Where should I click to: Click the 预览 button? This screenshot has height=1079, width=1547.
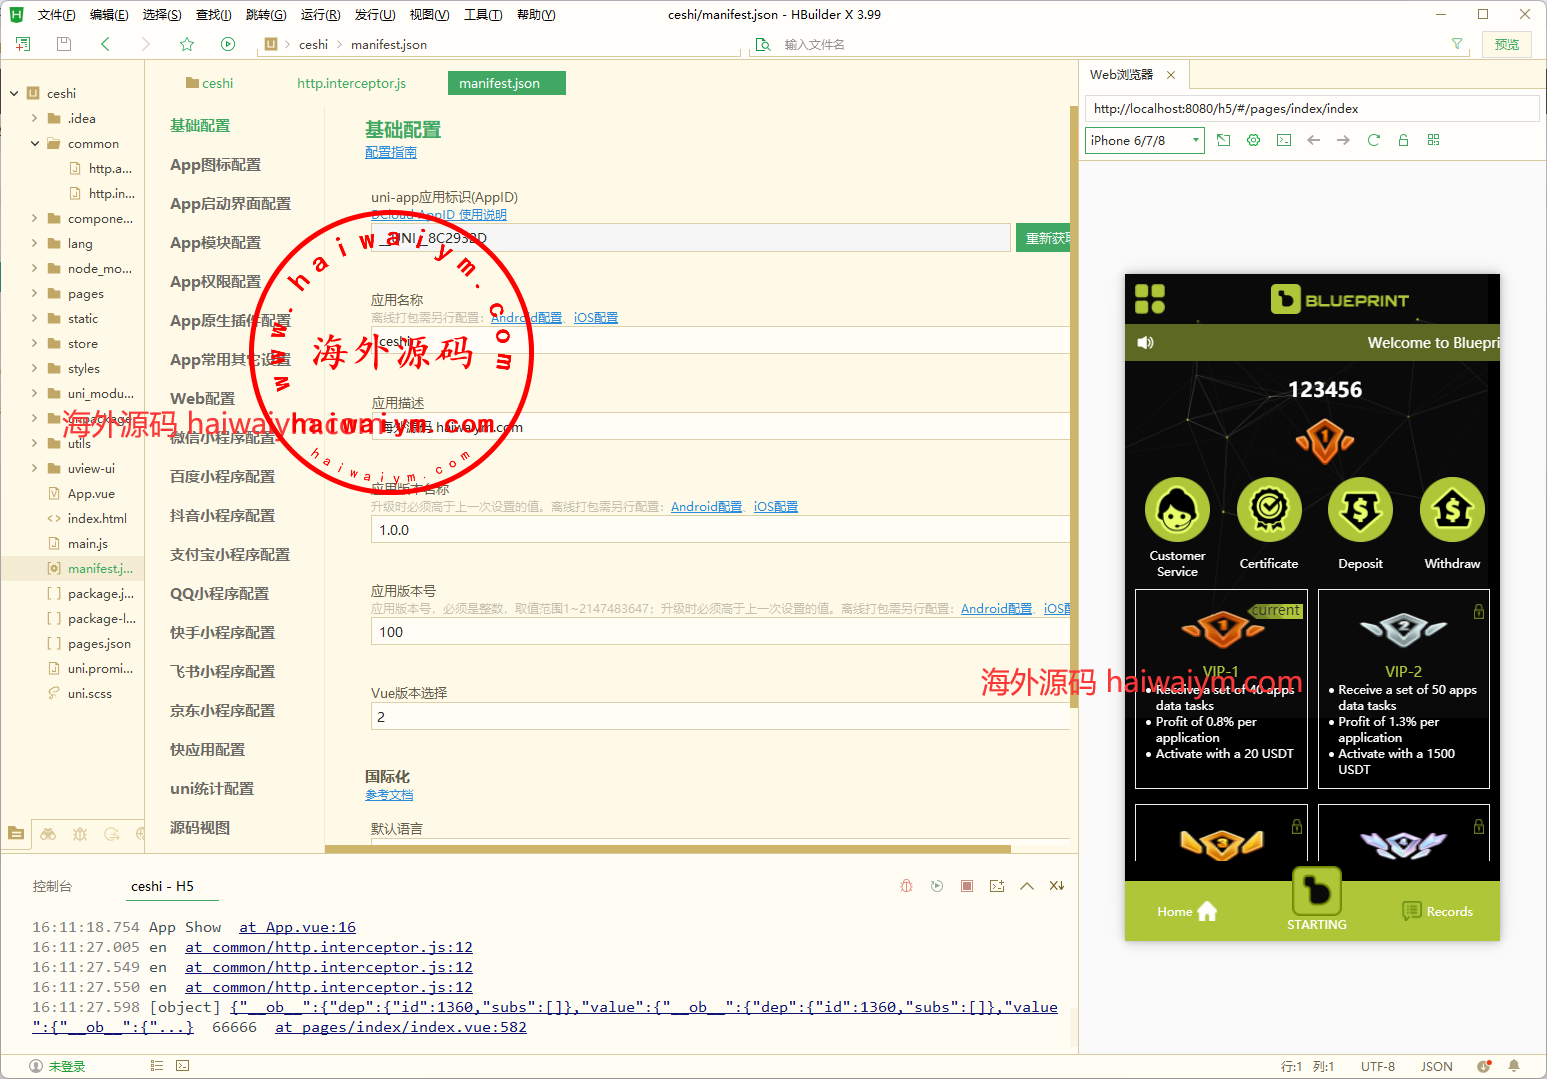(1506, 44)
